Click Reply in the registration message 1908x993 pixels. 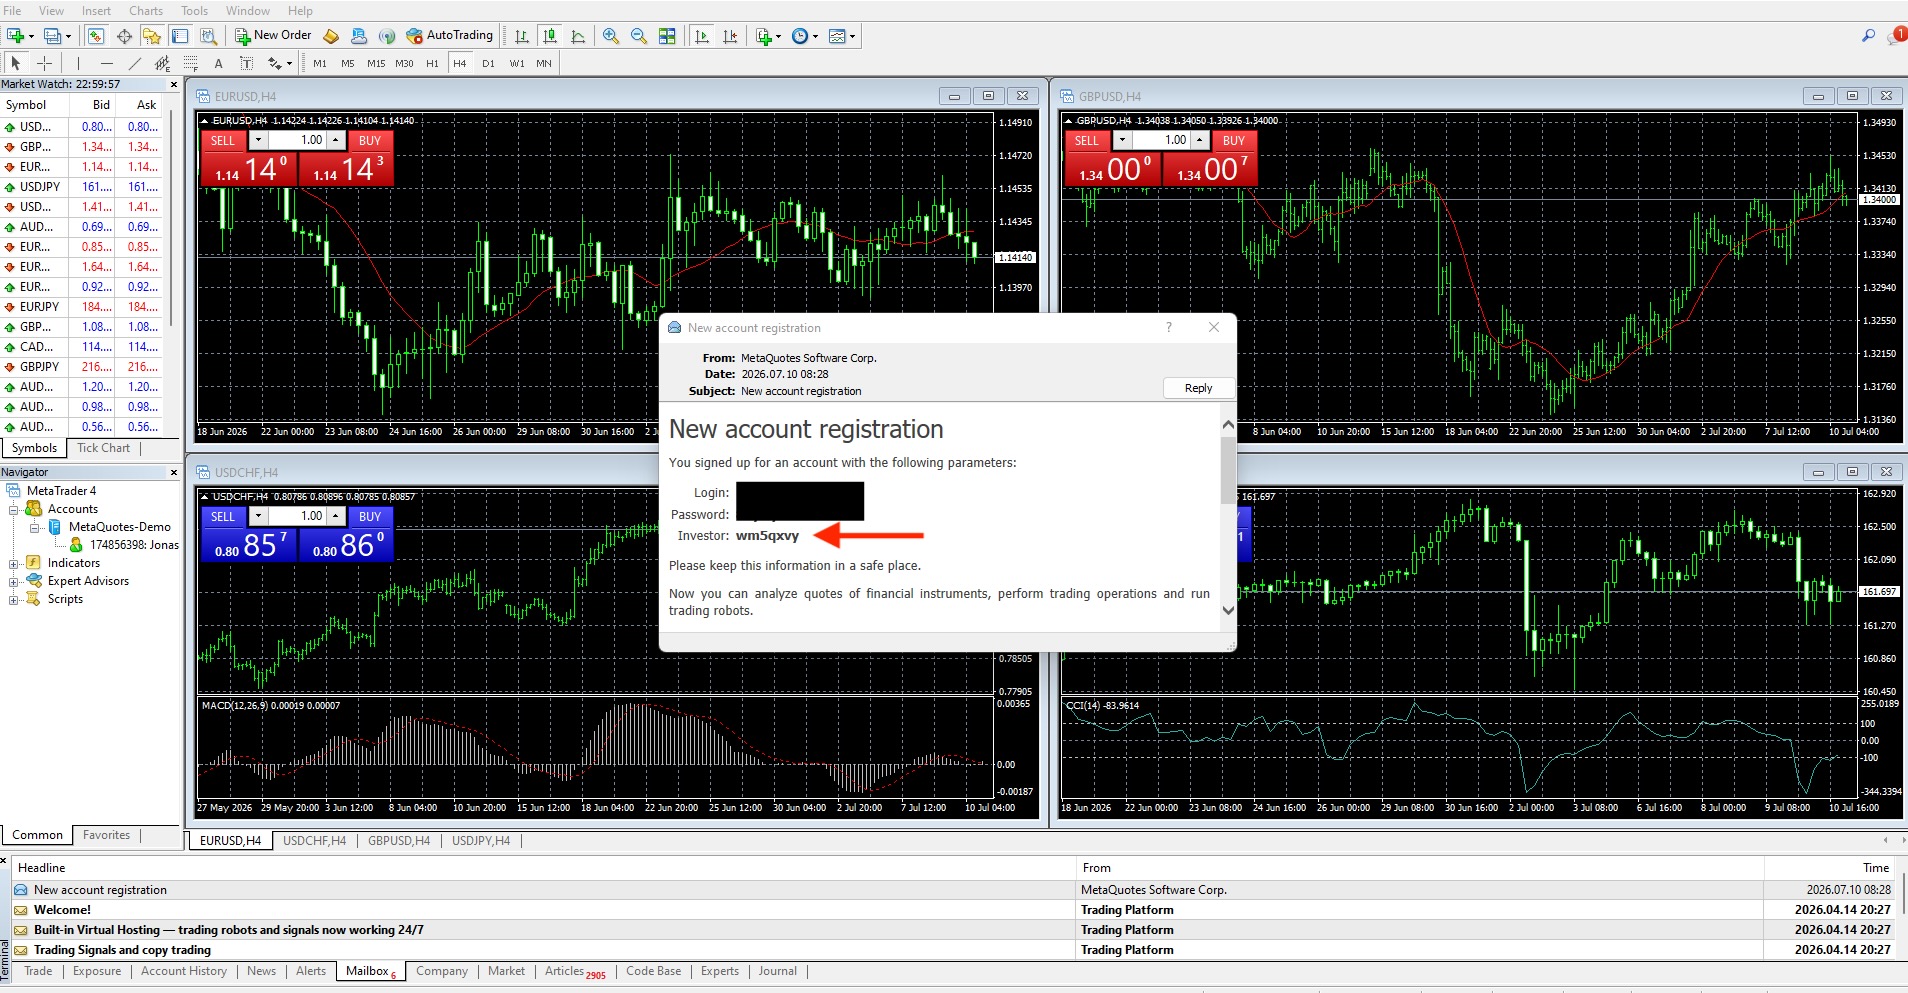coord(1198,388)
